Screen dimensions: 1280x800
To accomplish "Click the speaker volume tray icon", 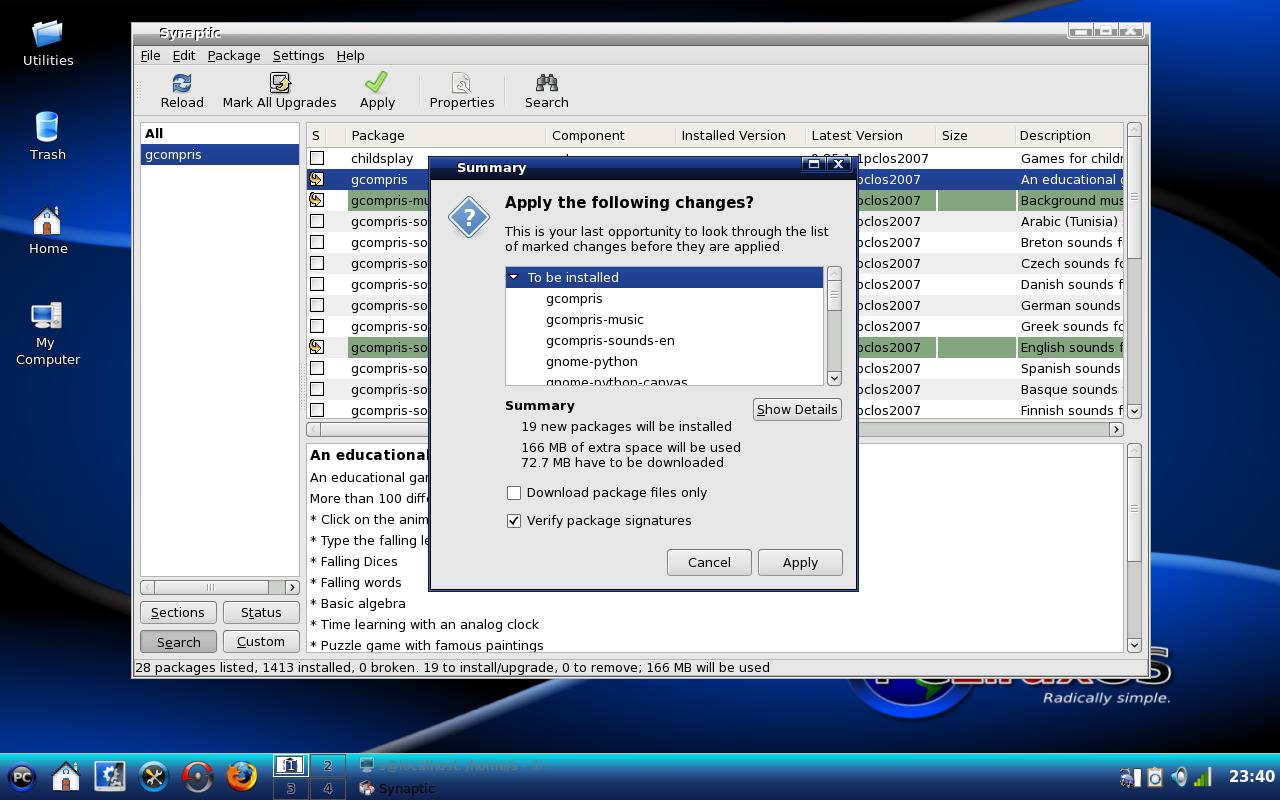I will (x=1180, y=777).
